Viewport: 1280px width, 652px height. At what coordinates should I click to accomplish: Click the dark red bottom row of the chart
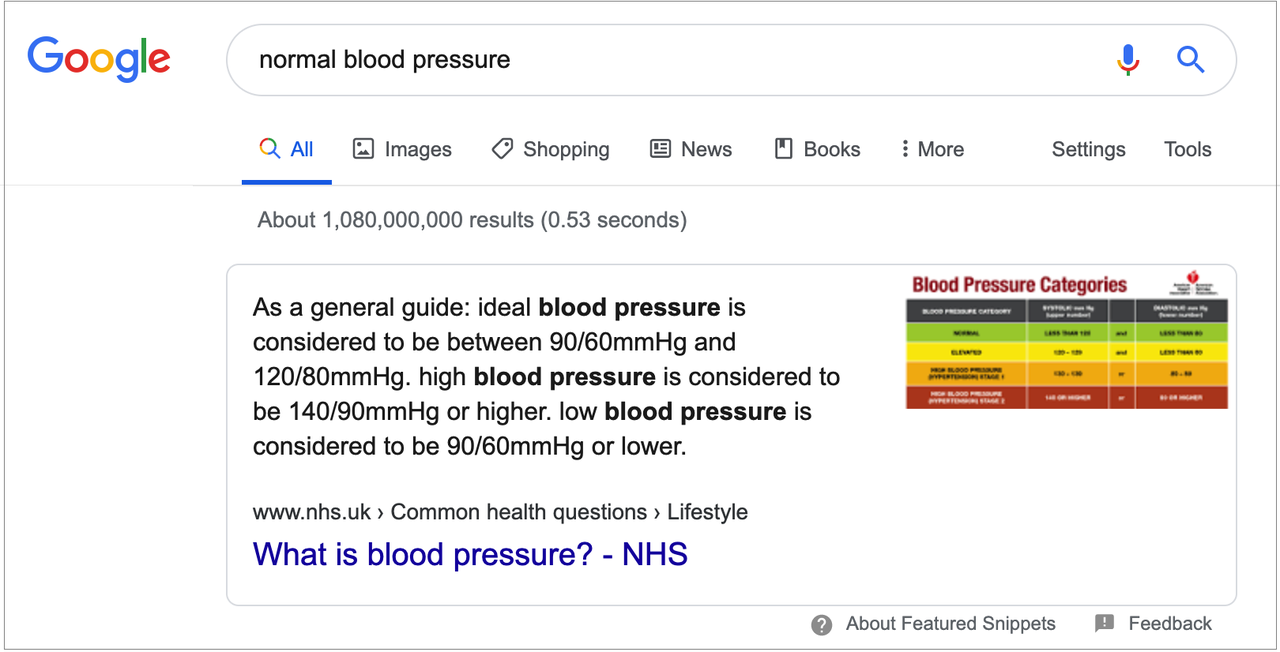1067,397
